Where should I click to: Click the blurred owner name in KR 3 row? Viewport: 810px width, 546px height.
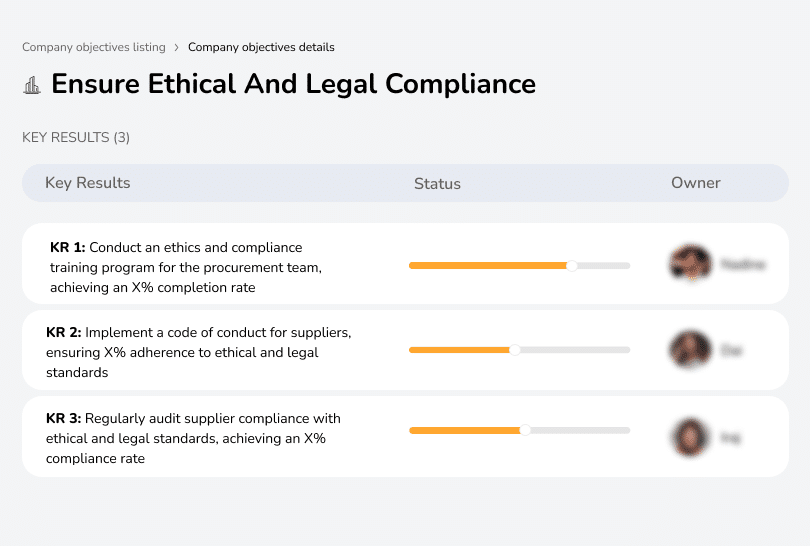(730, 438)
